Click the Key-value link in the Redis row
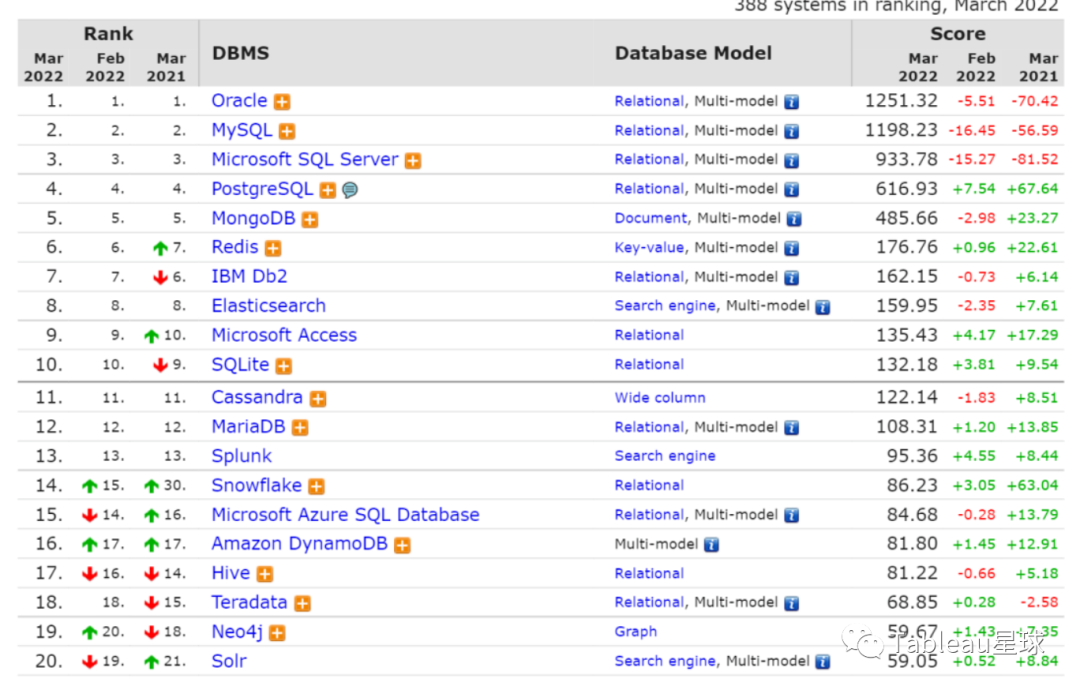The height and width of the screenshot is (690, 1080). tap(649, 247)
